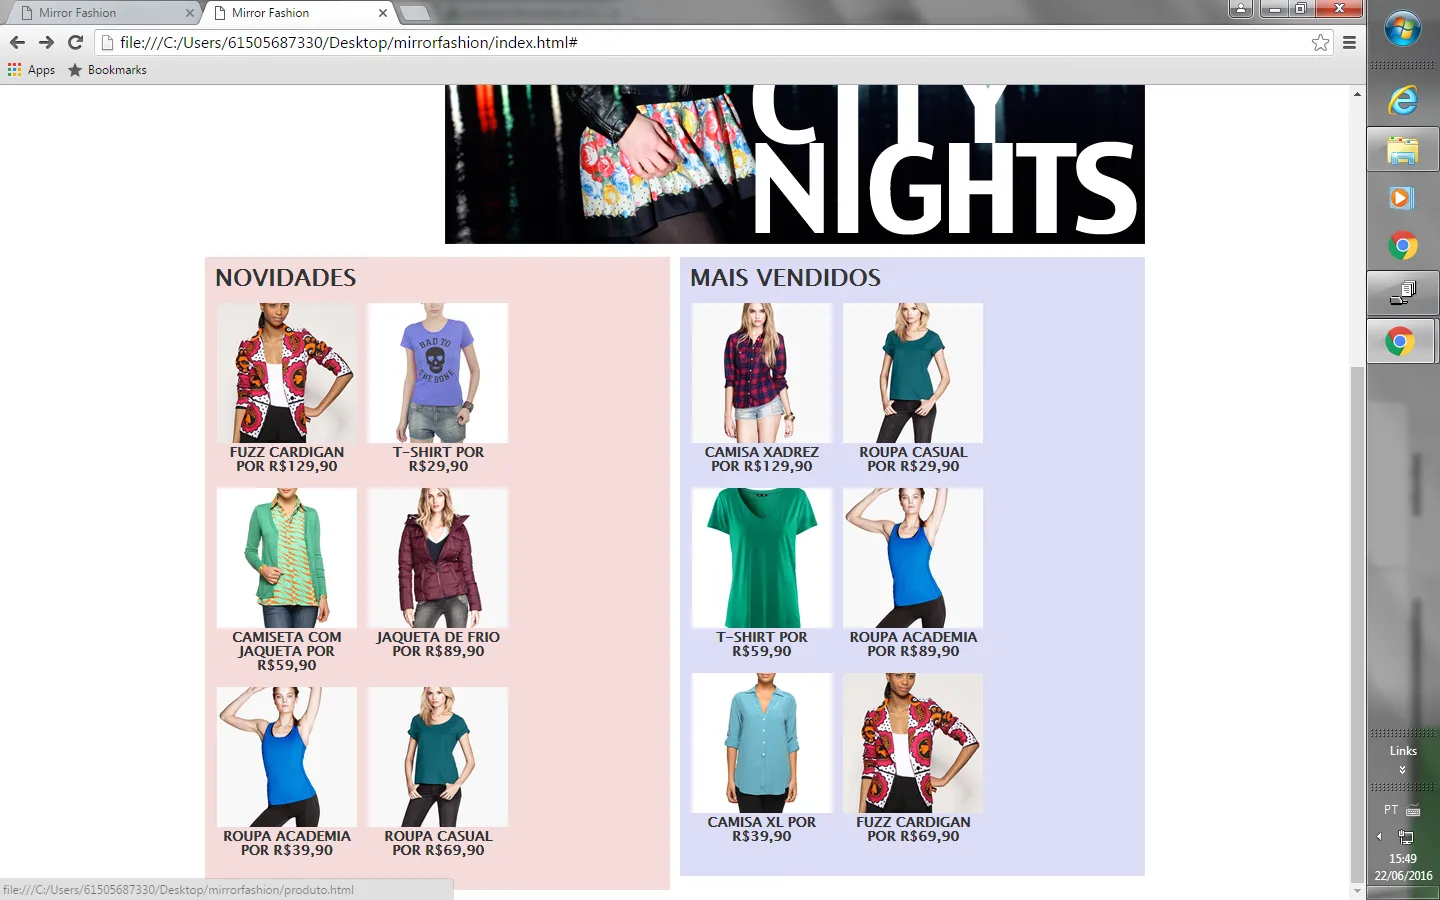Bookmark this page with the star icon

(1320, 42)
